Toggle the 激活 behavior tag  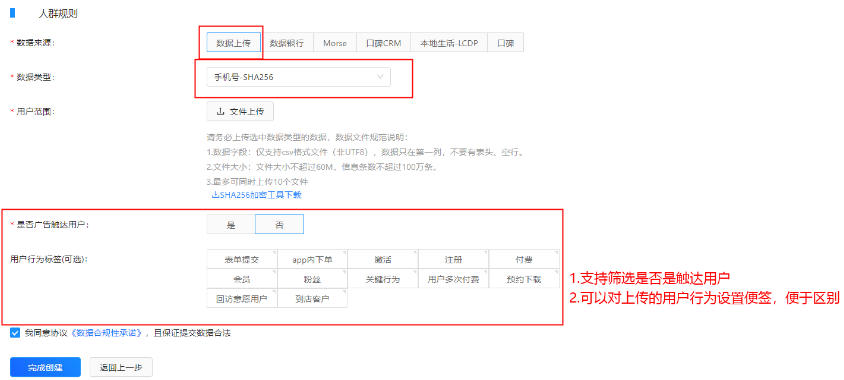(x=383, y=259)
